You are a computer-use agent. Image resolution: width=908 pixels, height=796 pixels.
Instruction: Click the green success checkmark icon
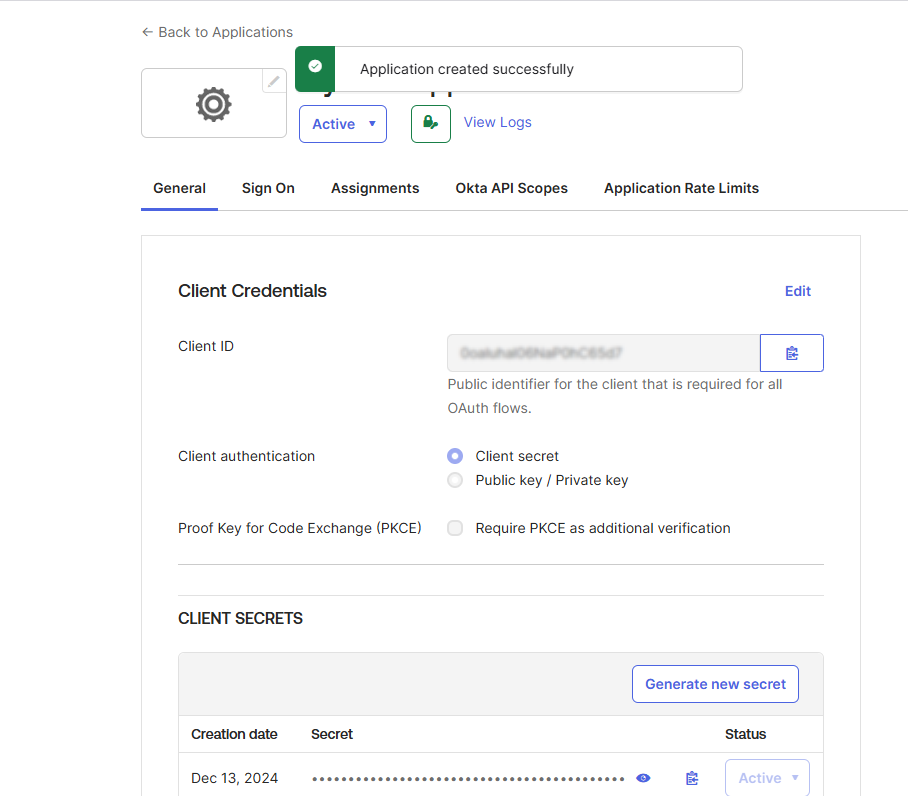[x=315, y=67]
